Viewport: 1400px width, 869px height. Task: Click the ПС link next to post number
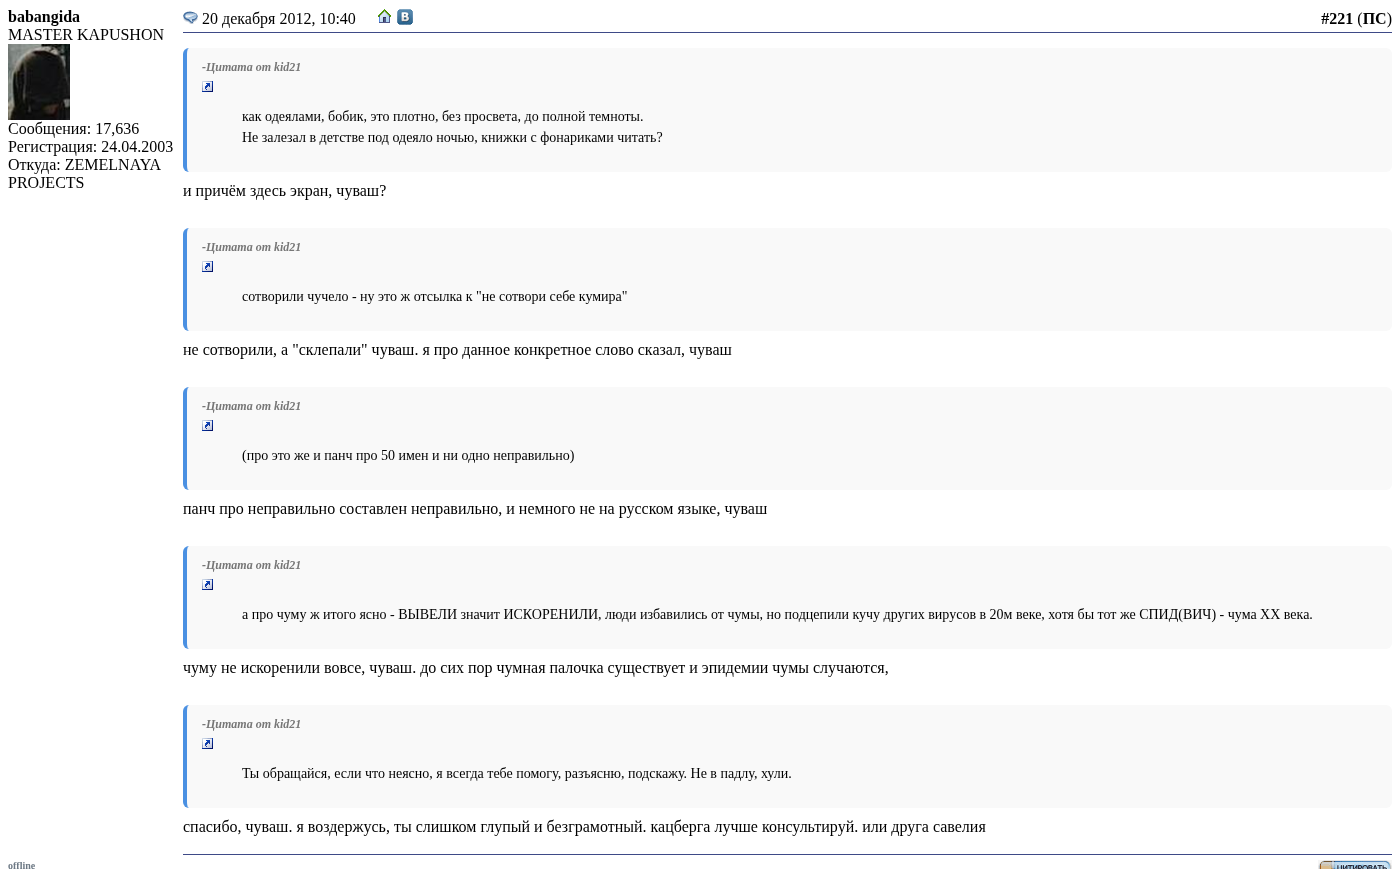(1374, 19)
